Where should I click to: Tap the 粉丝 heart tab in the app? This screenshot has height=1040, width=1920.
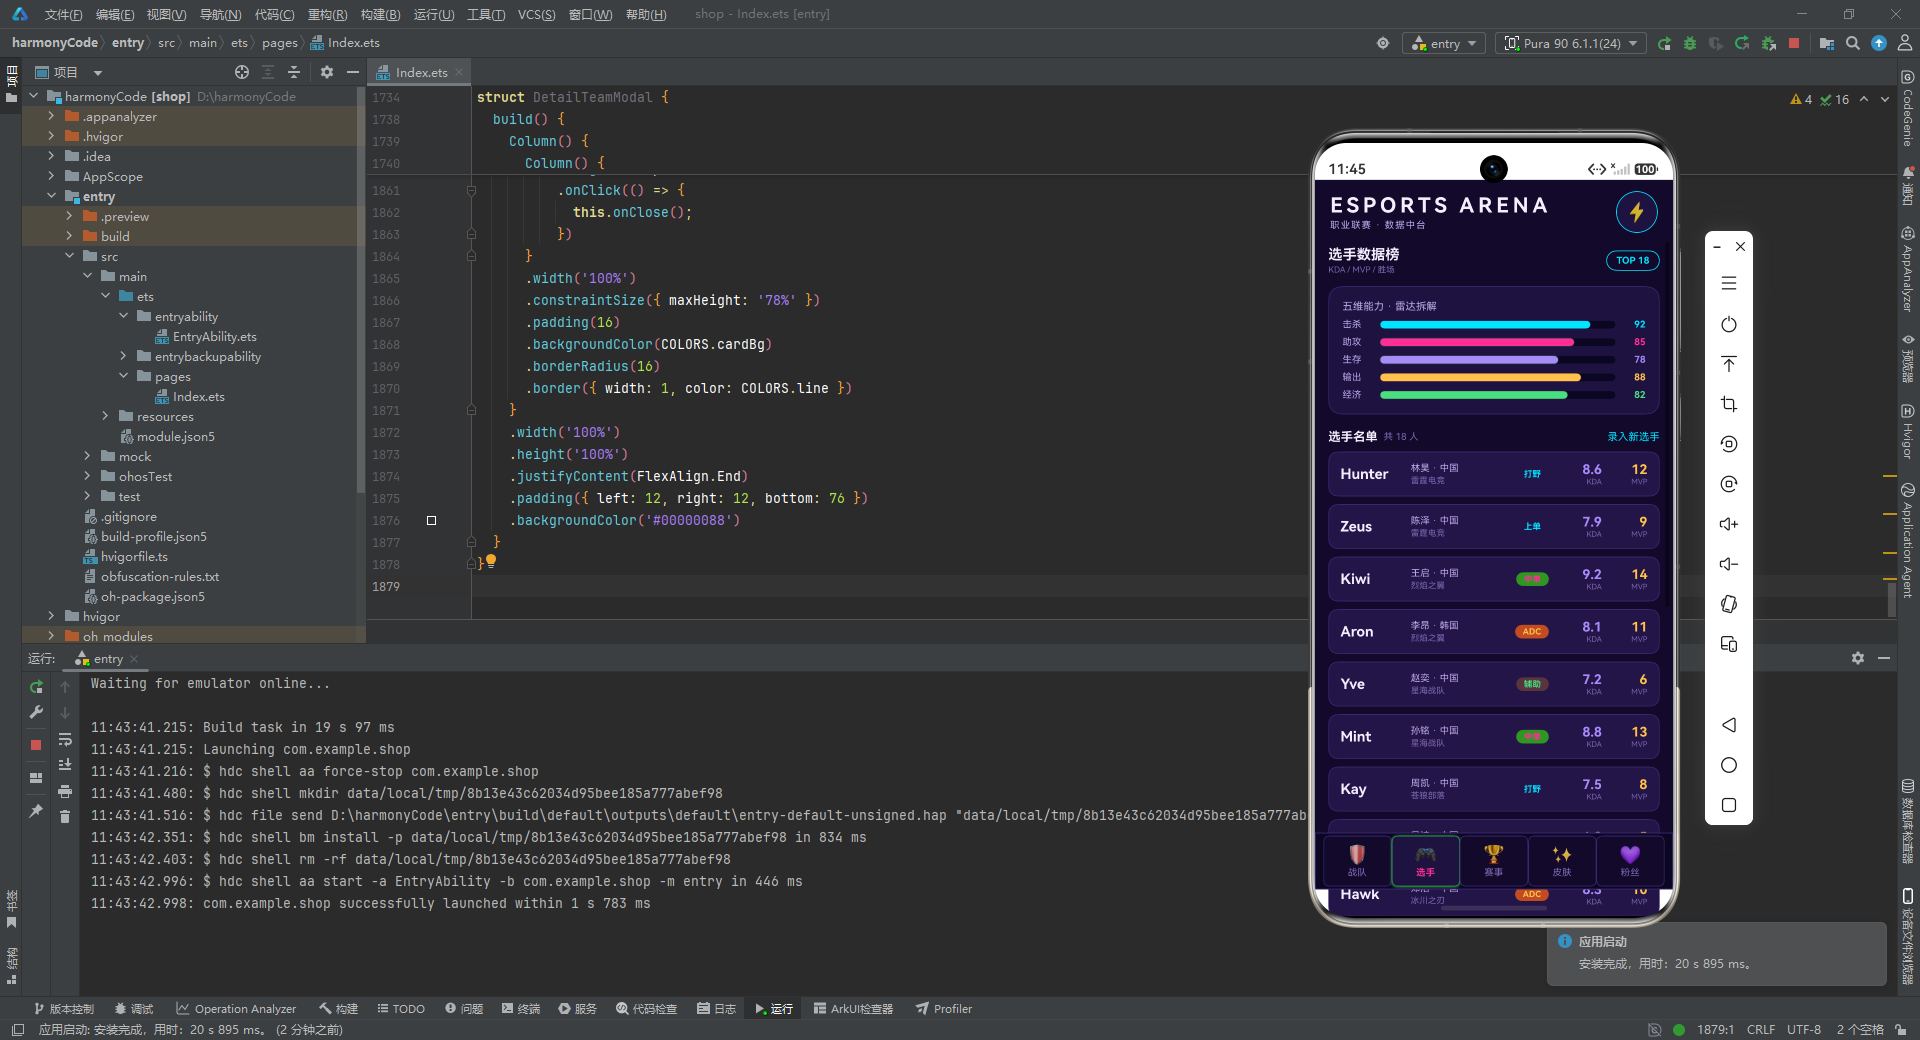[x=1630, y=860]
